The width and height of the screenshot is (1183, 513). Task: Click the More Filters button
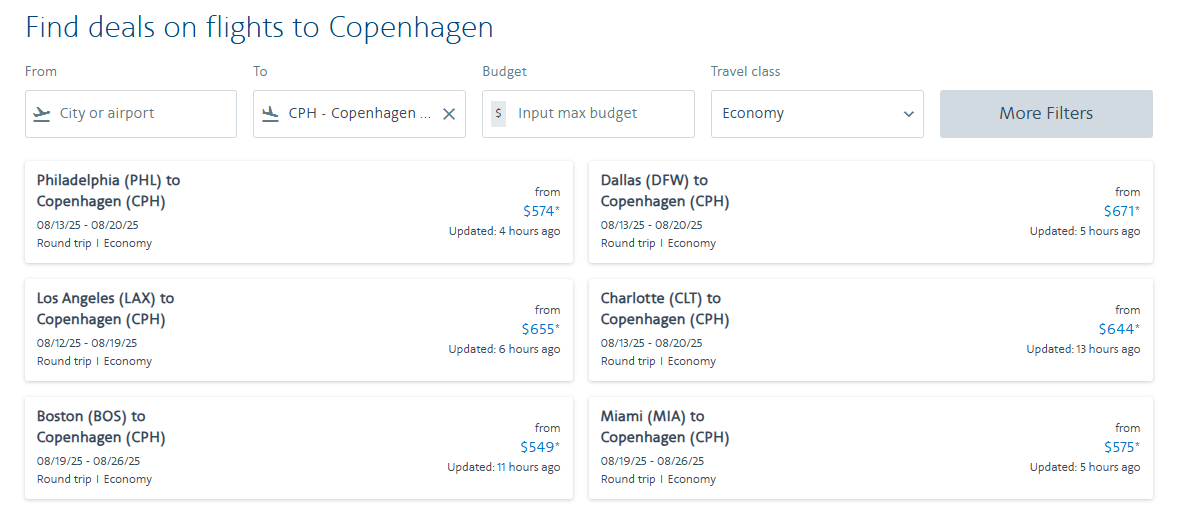[1046, 114]
